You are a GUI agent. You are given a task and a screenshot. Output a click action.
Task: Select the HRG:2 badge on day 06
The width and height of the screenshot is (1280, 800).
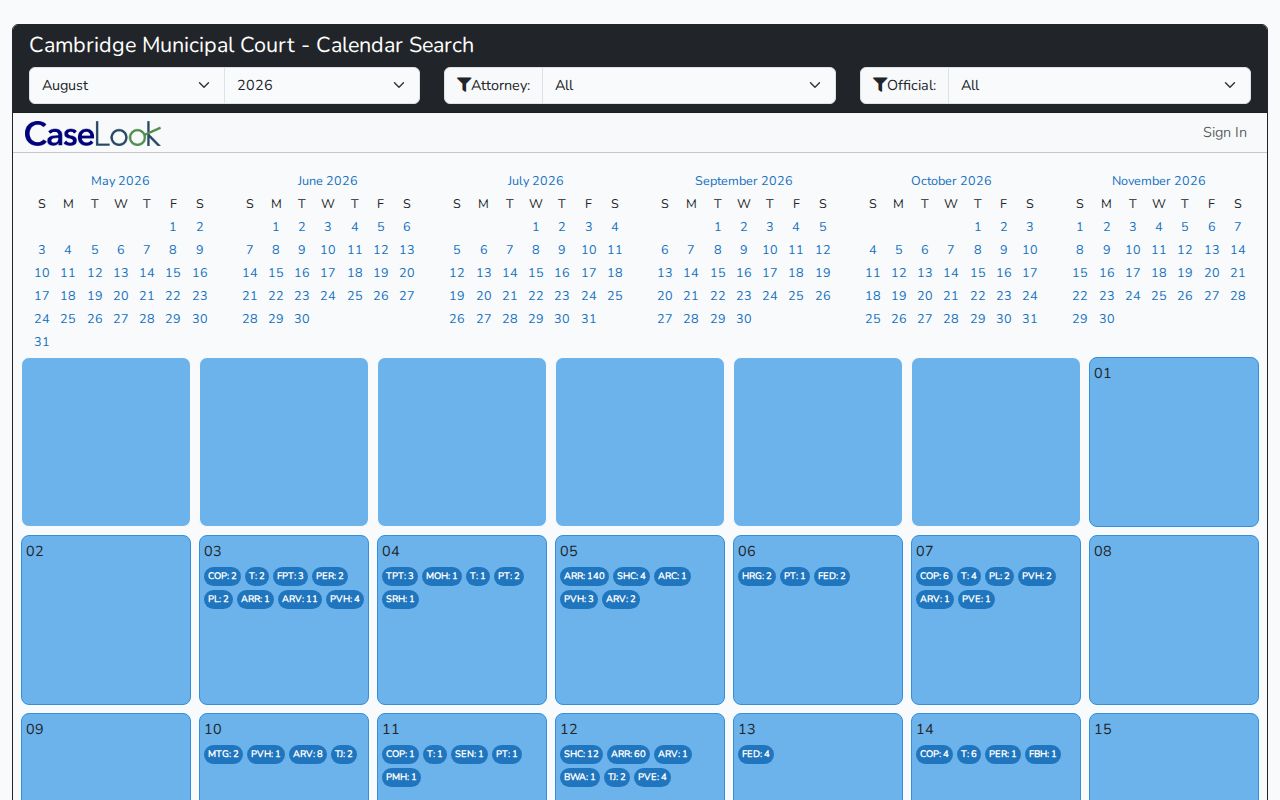(757, 576)
